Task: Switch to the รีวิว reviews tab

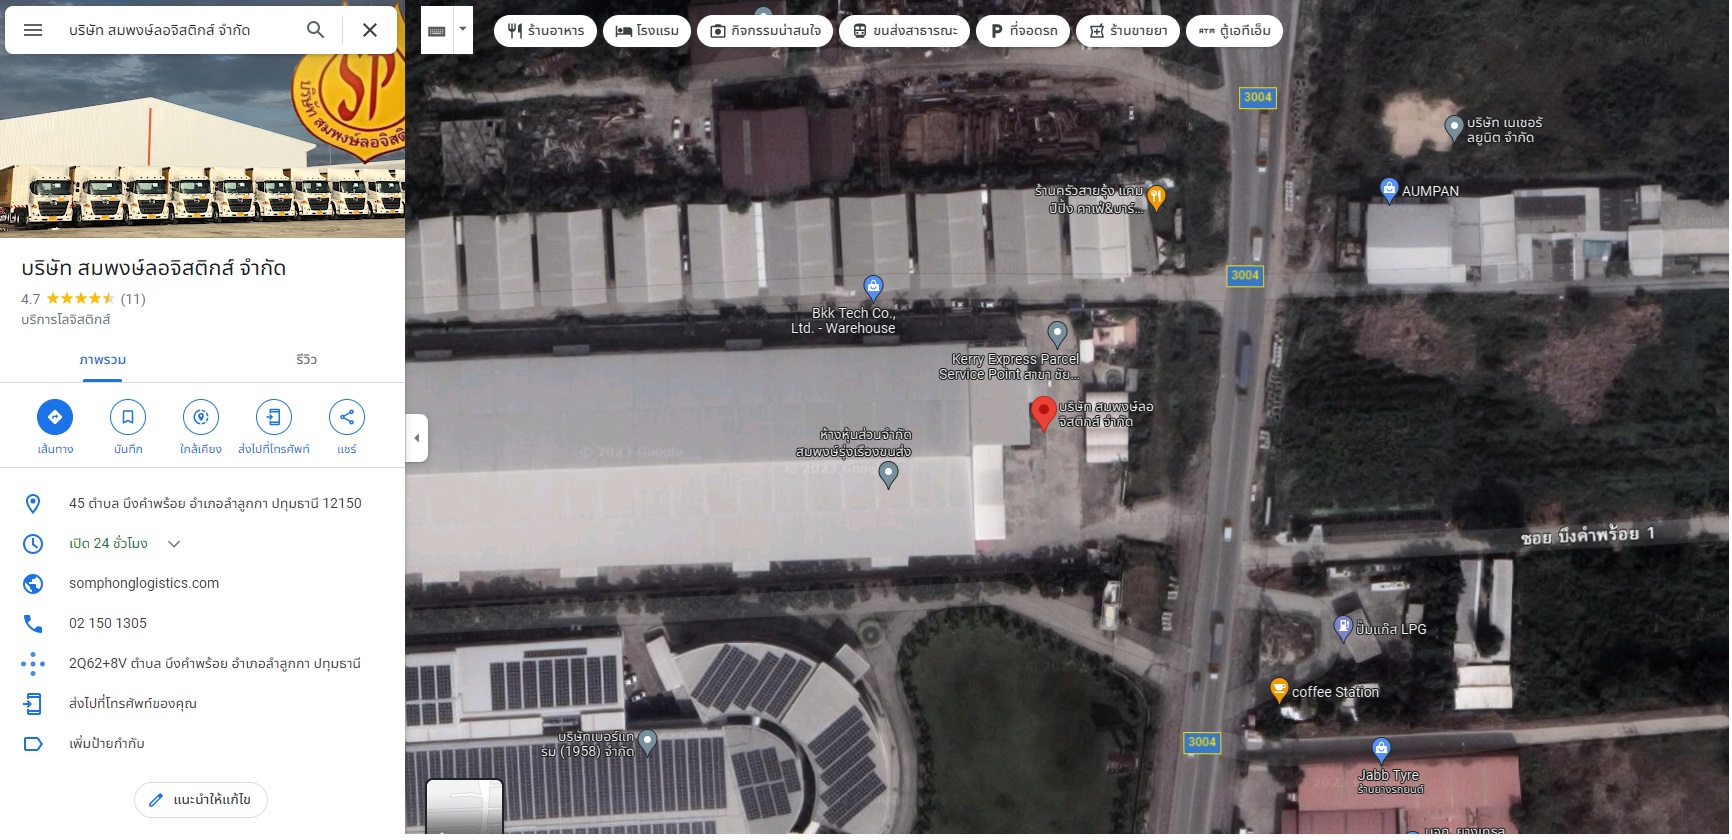Action: coord(306,360)
